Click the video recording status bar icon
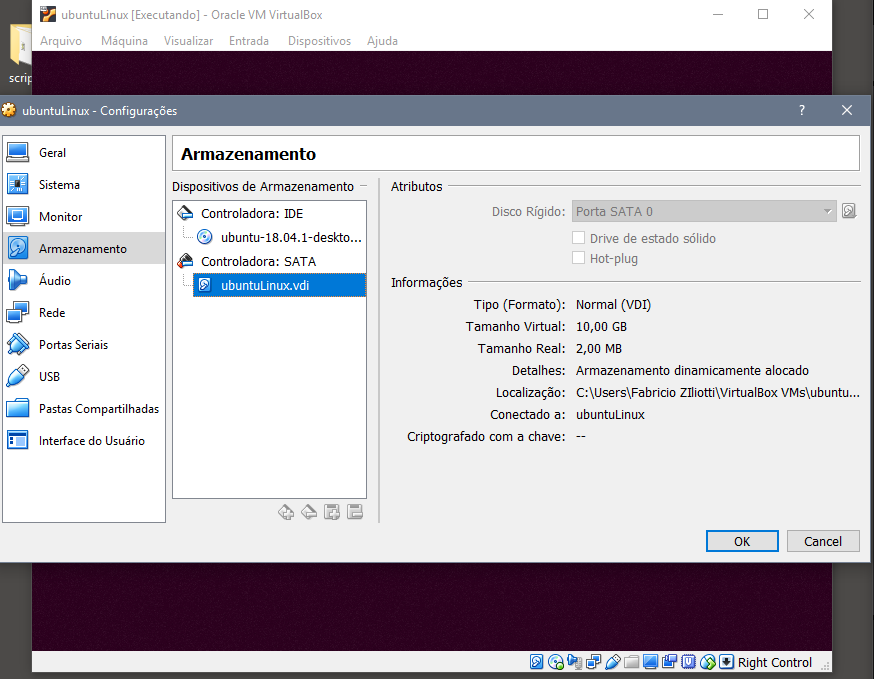This screenshot has height=679, width=874. (669, 662)
